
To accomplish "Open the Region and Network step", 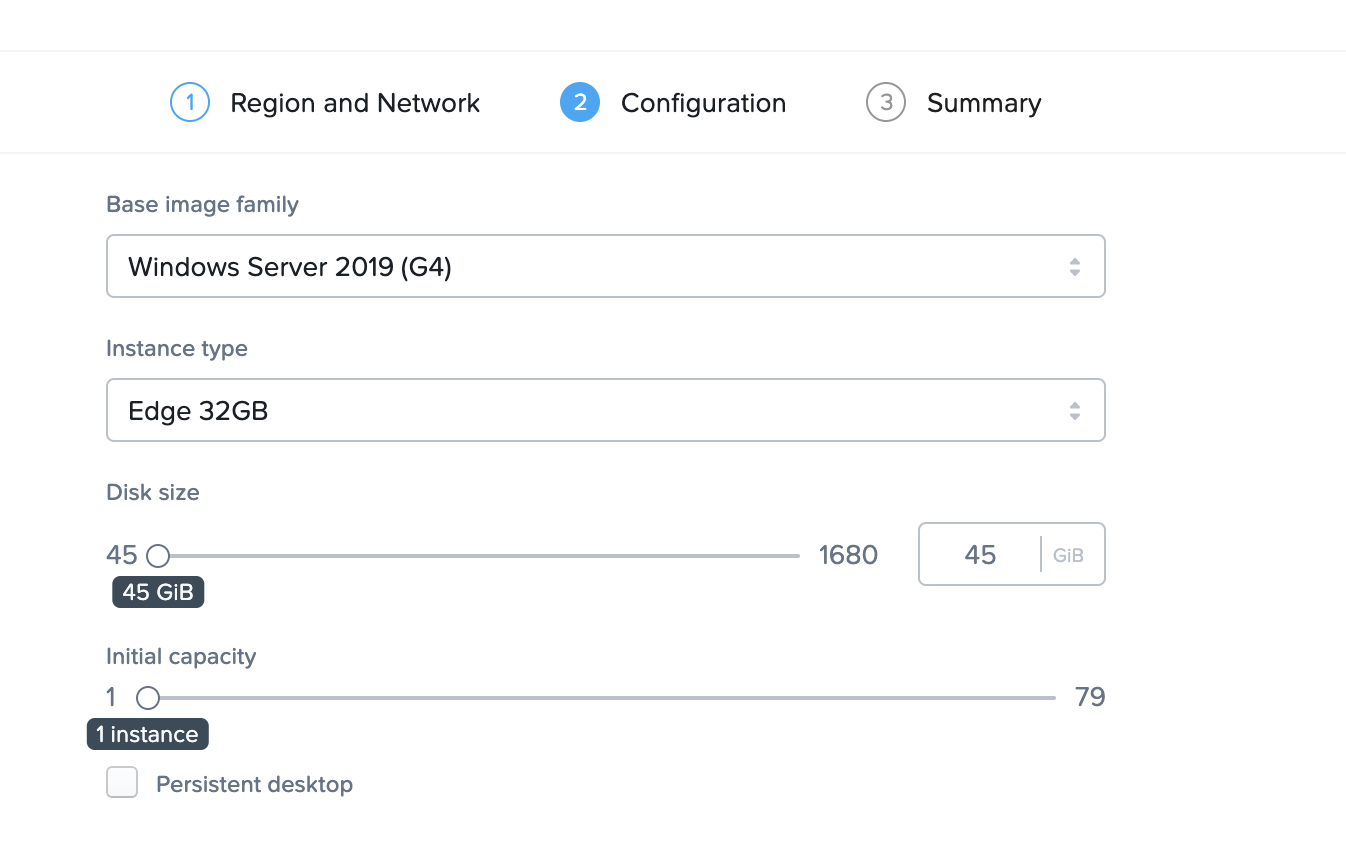I will (355, 103).
